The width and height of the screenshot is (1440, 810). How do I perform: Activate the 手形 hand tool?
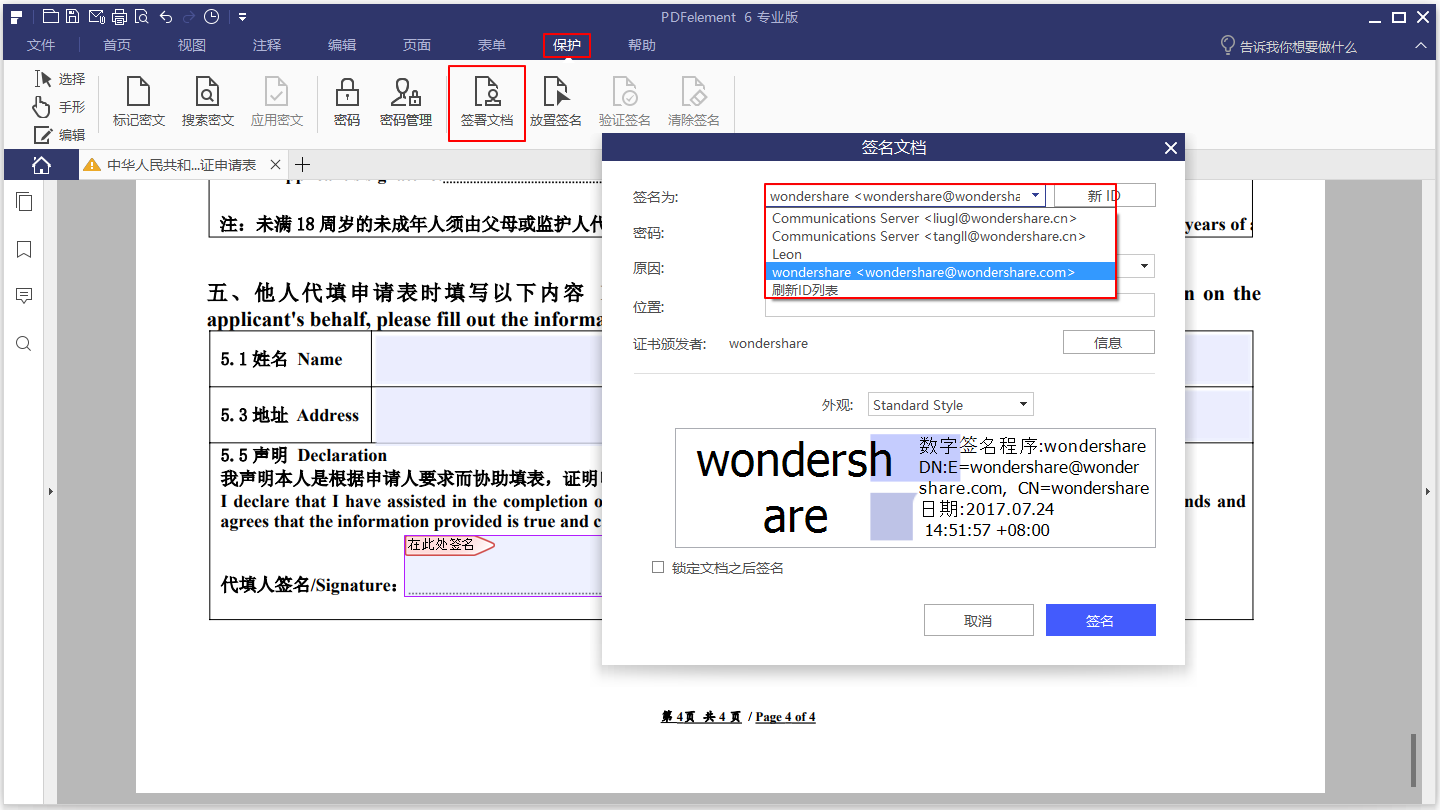[x=60, y=107]
